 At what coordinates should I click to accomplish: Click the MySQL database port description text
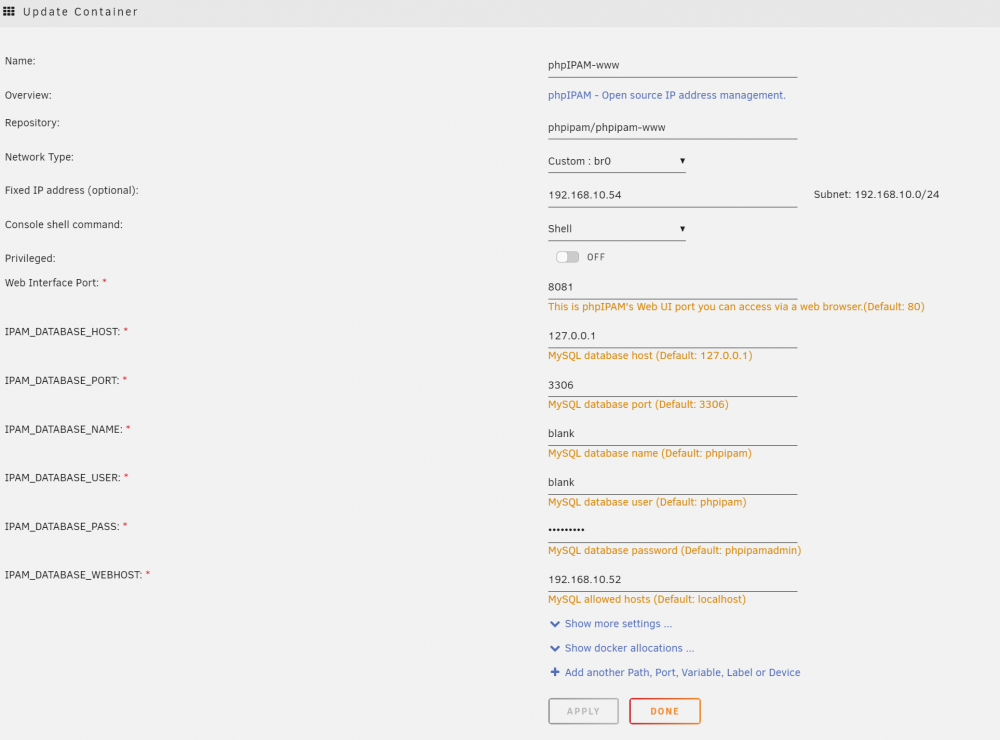pos(638,404)
